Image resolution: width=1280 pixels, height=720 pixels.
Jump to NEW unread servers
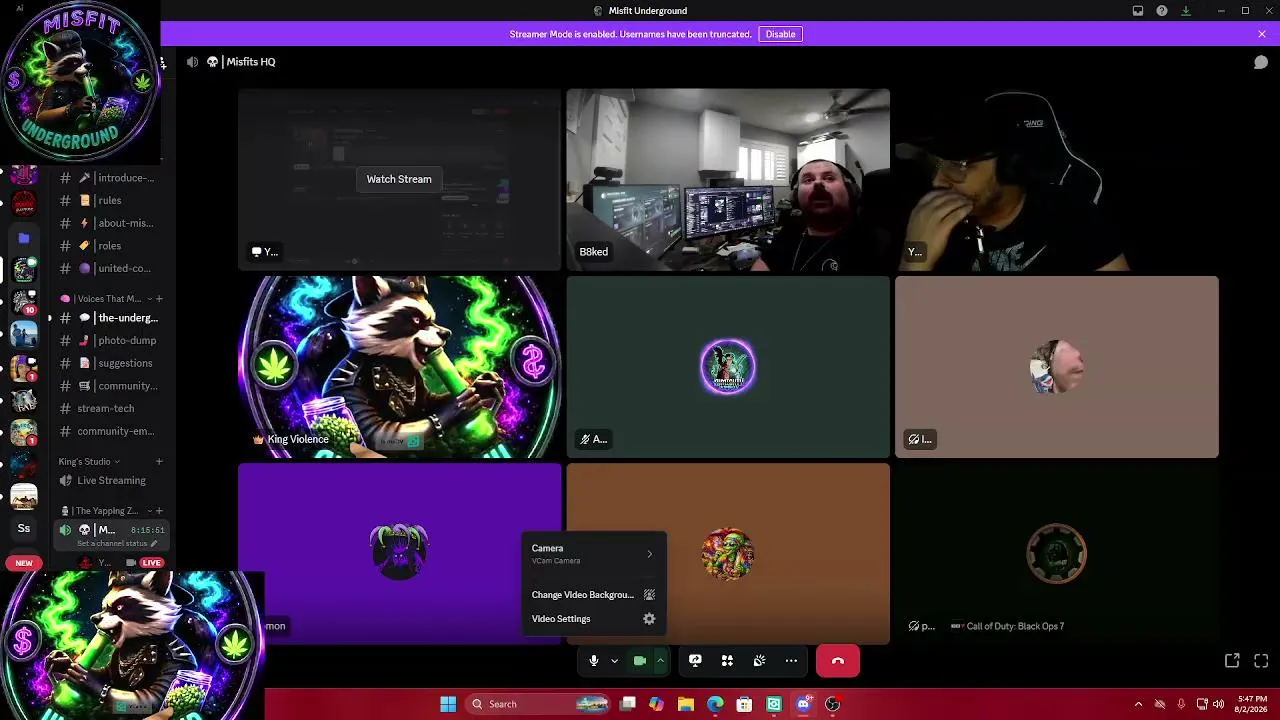click(x=24, y=563)
